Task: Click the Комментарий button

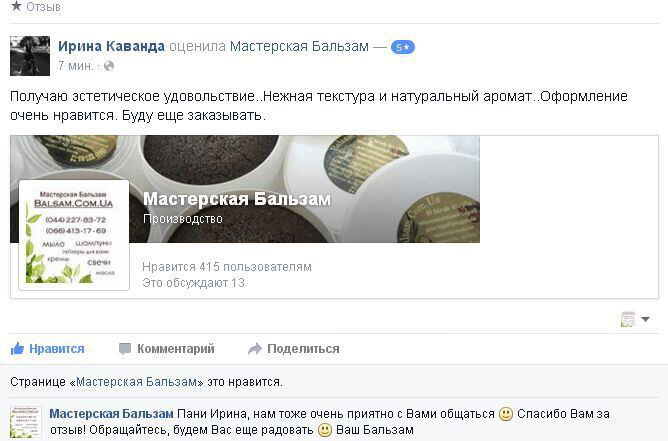Action: click(x=176, y=349)
